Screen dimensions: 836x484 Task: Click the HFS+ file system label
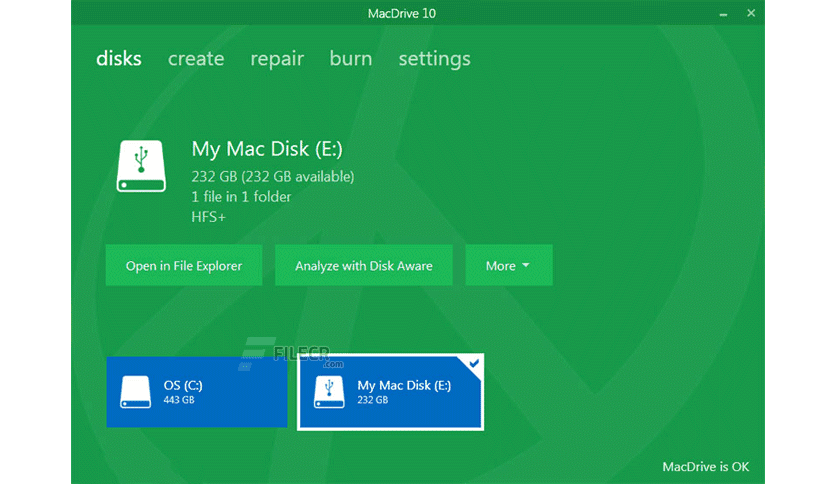tap(208, 217)
